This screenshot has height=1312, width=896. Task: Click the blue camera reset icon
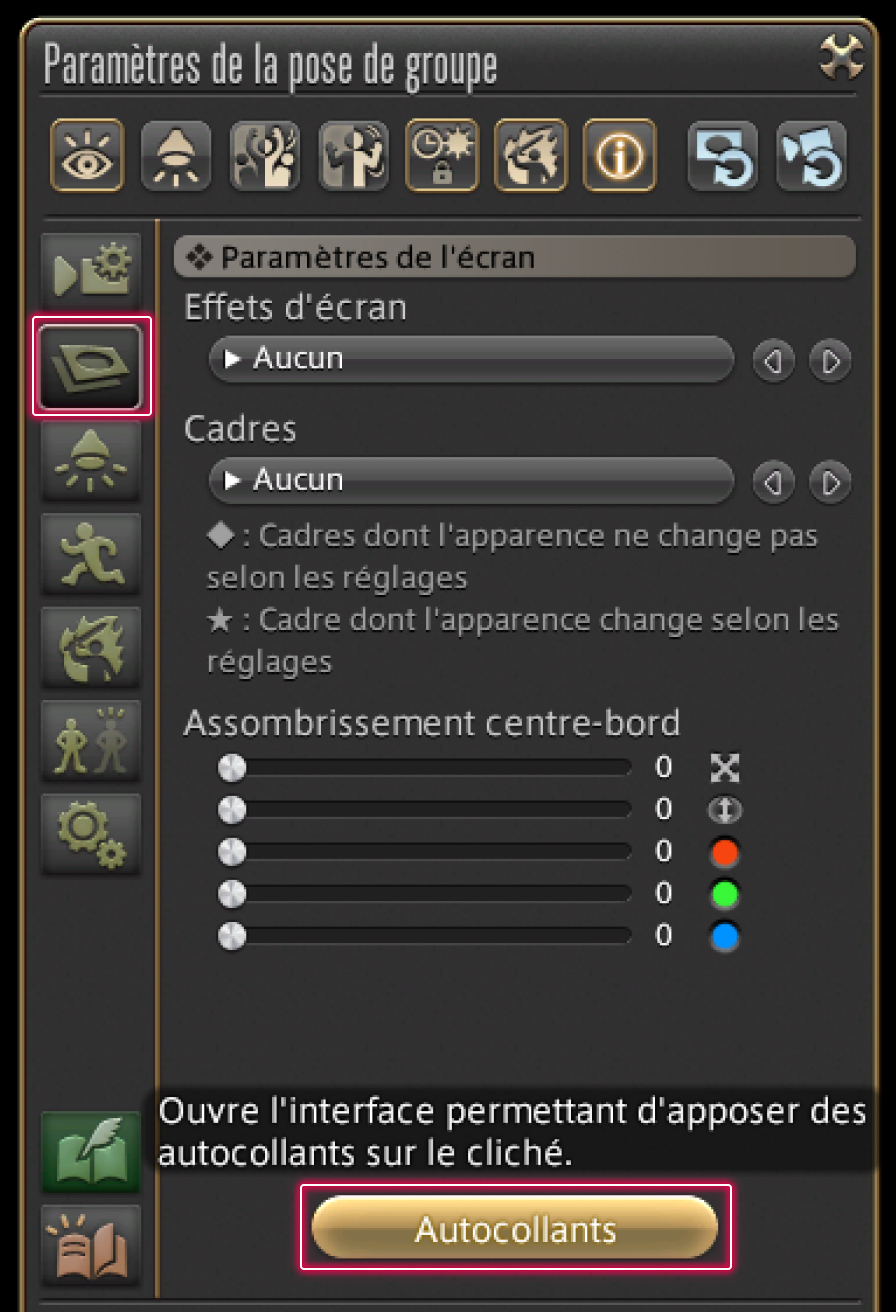(x=811, y=157)
